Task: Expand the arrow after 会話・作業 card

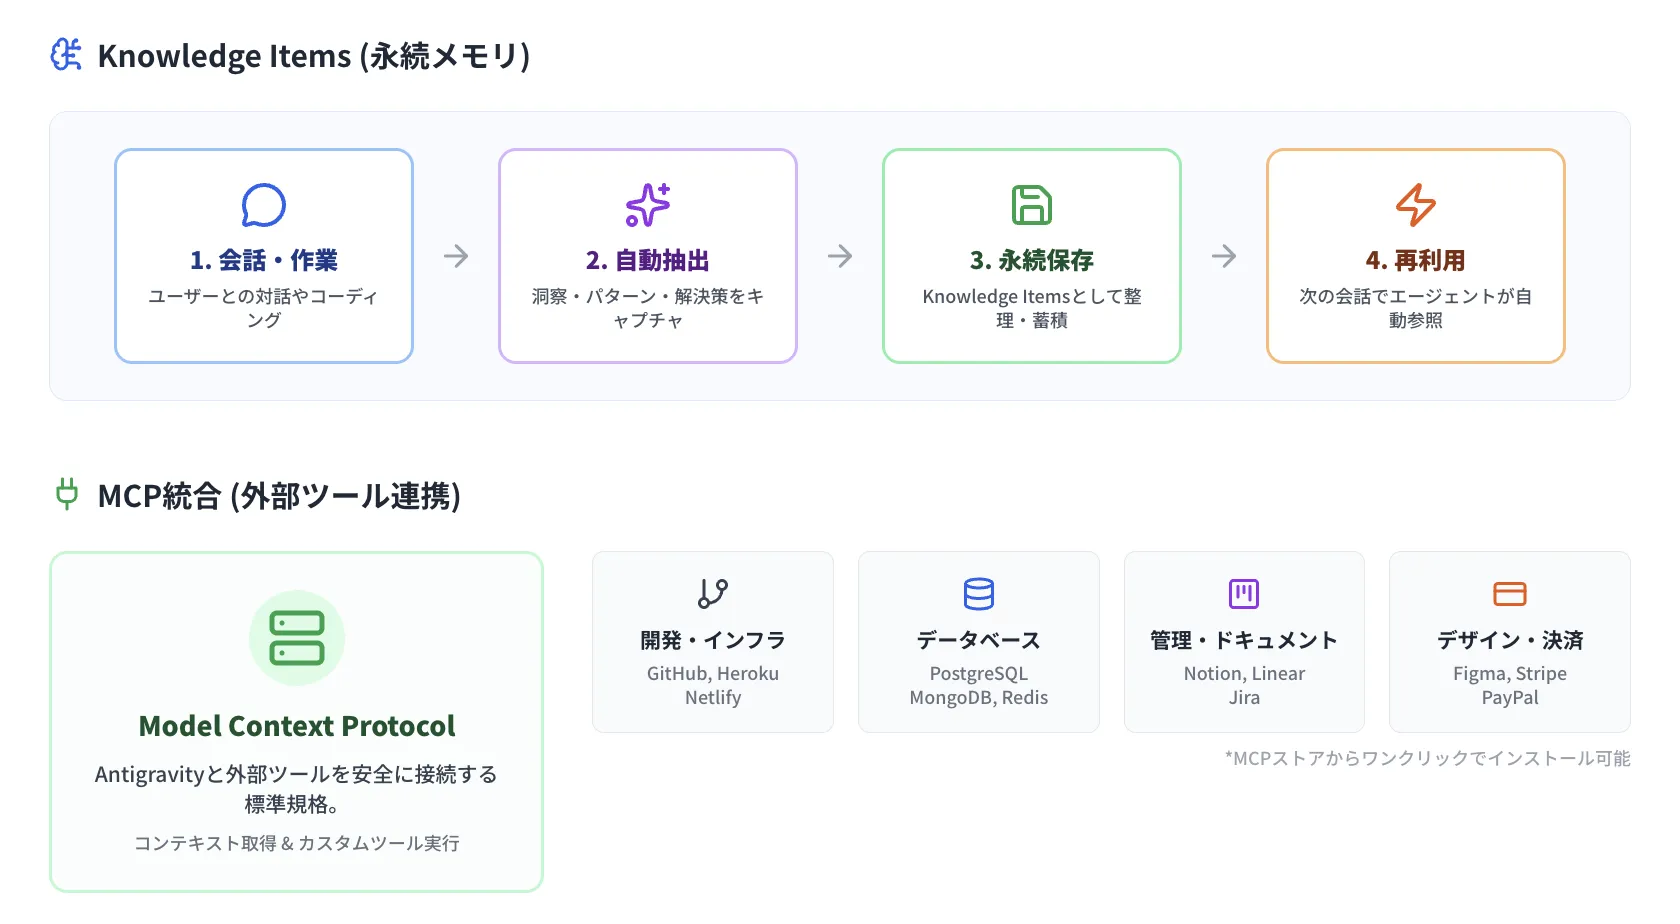Action: tap(456, 256)
